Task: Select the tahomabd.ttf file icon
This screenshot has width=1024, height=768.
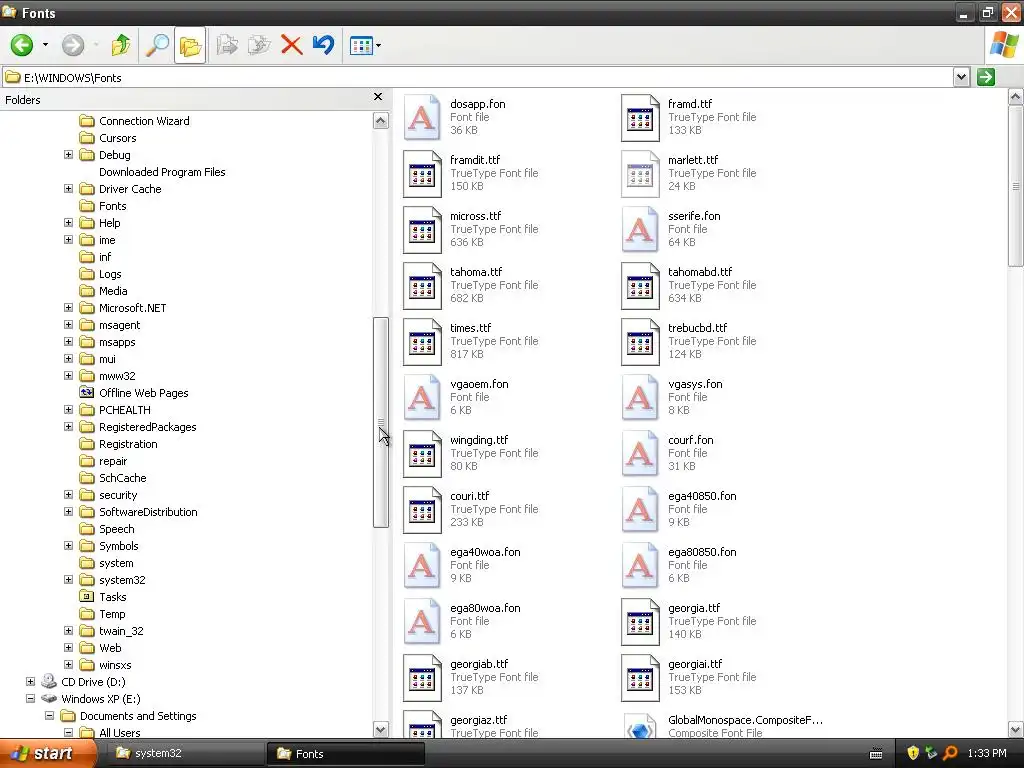Action: pyautogui.click(x=640, y=286)
